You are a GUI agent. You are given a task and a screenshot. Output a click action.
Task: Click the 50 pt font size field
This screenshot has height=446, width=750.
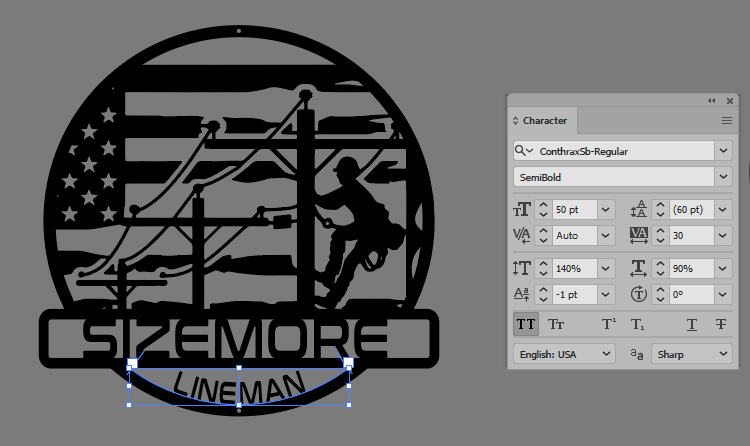click(574, 209)
